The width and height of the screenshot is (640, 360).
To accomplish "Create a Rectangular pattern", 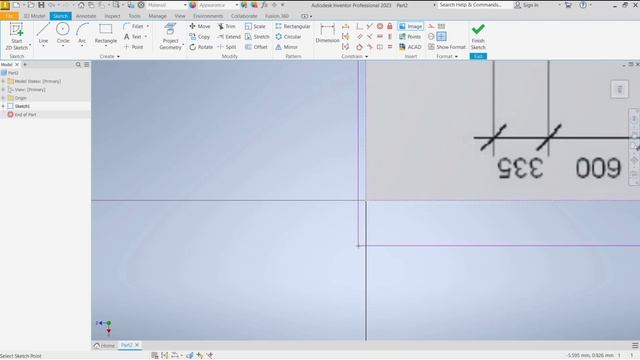I will click(x=293, y=26).
